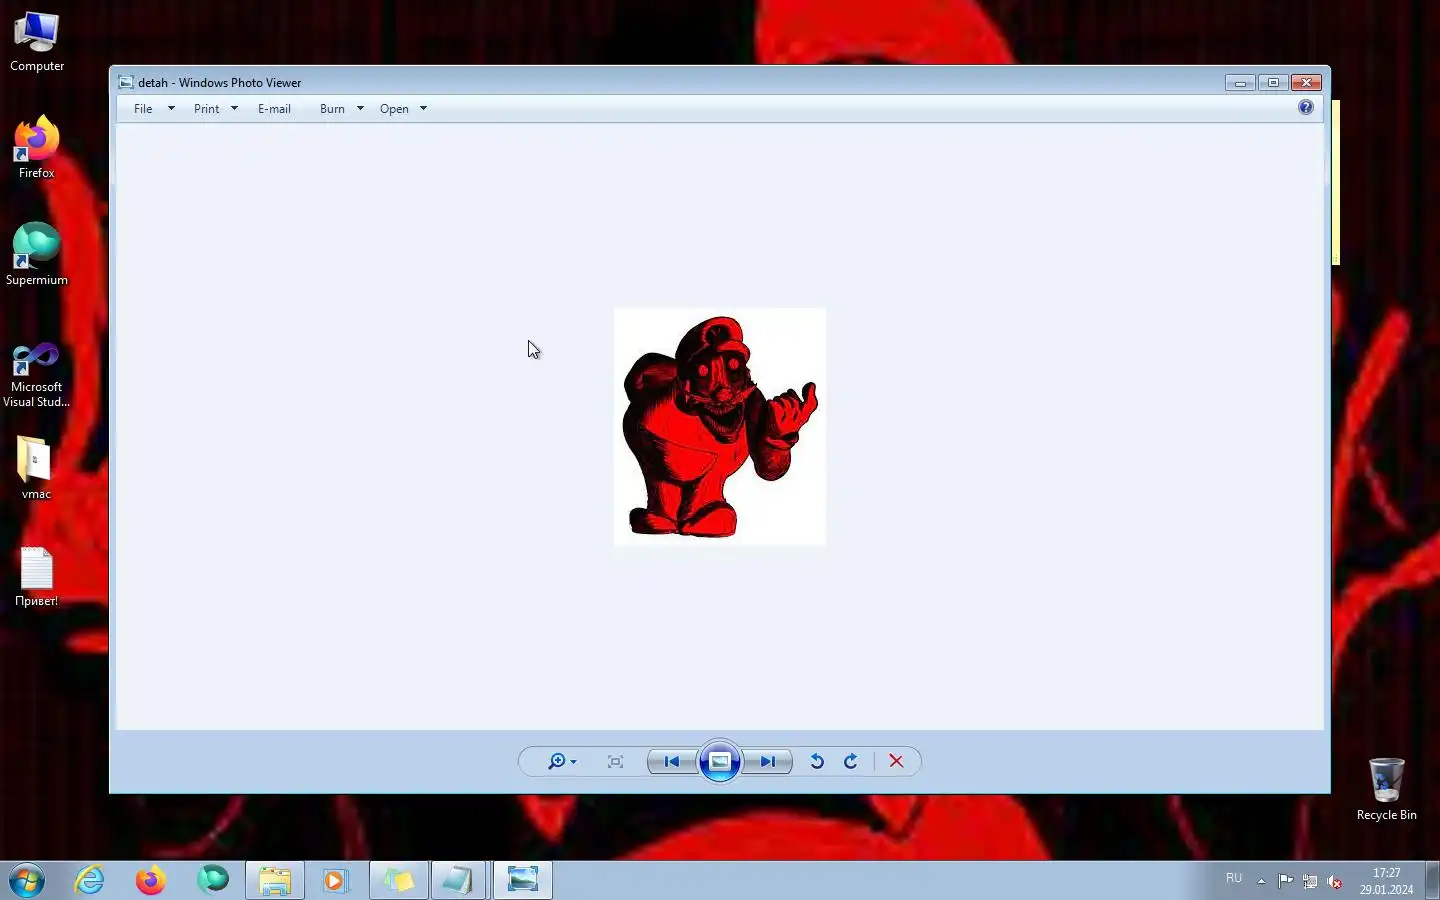
Task: Switch to the Photo Viewer taskbar button
Action: click(523, 881)
